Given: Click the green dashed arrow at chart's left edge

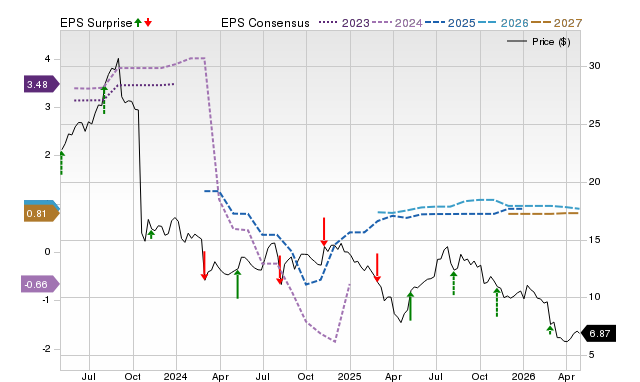Looking at the screenshot, I should (62, 163).
